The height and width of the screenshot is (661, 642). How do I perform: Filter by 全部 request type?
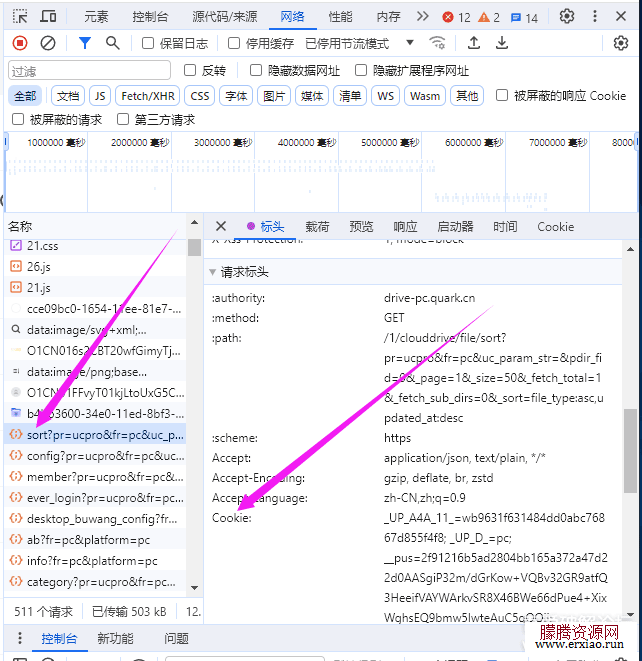25,96
